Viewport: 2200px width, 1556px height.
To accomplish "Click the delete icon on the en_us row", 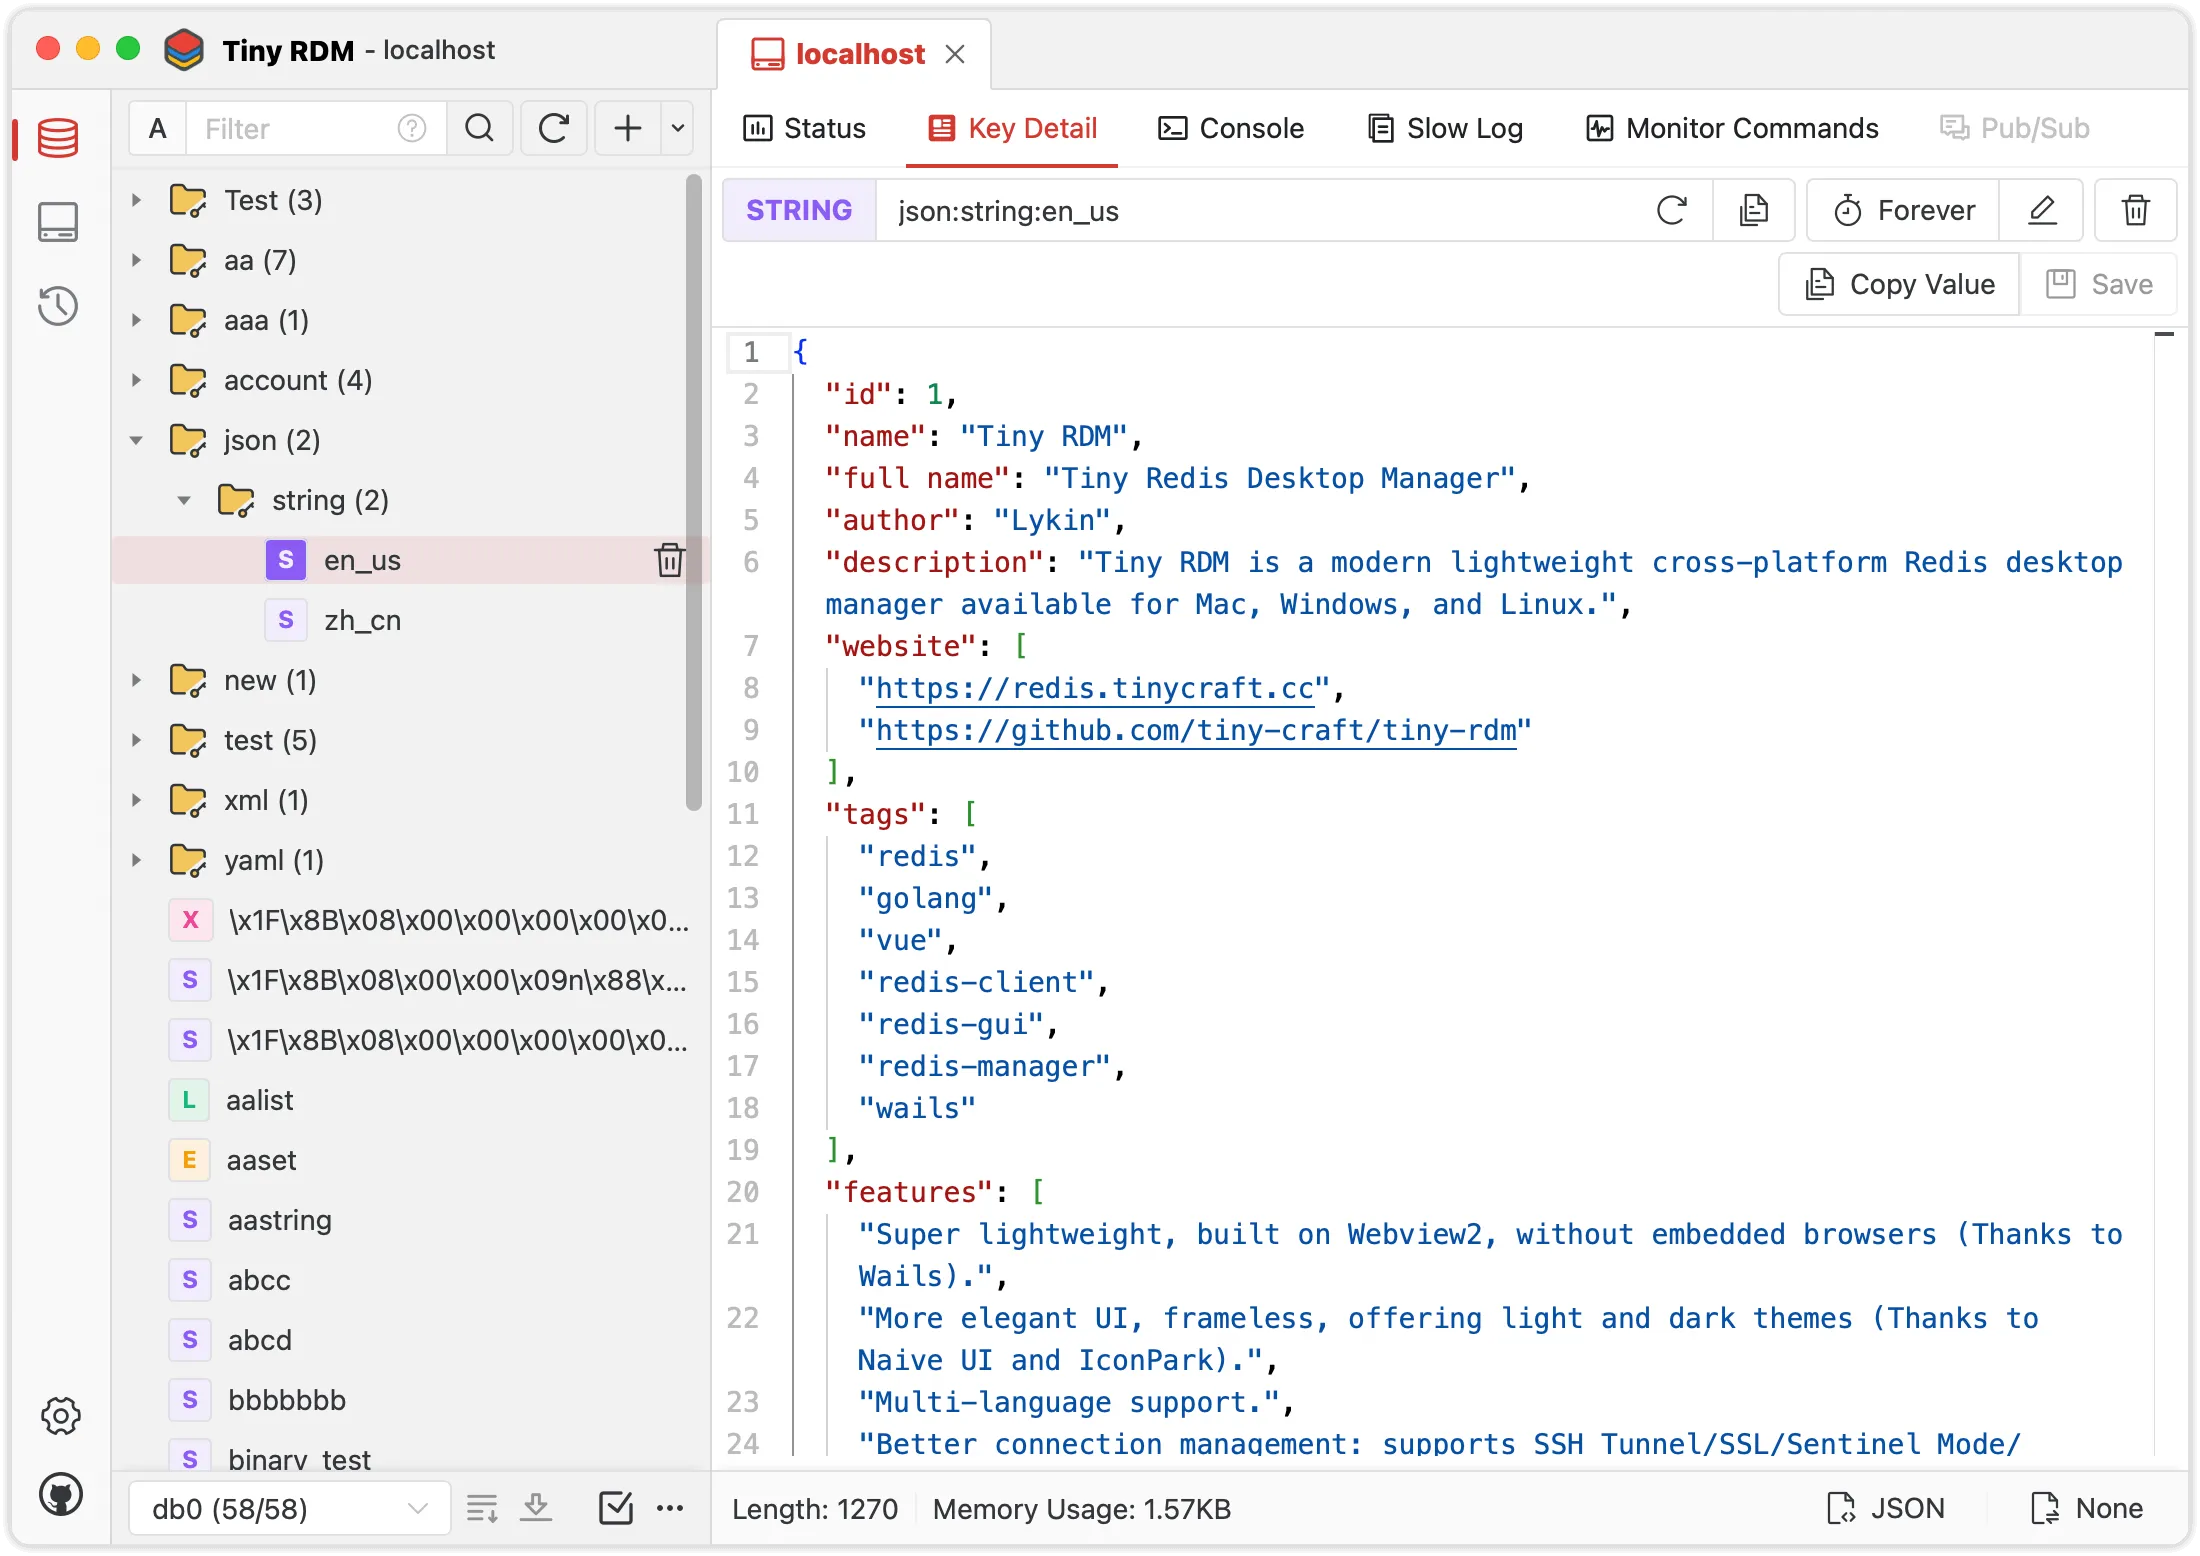I will pos(669,560).
